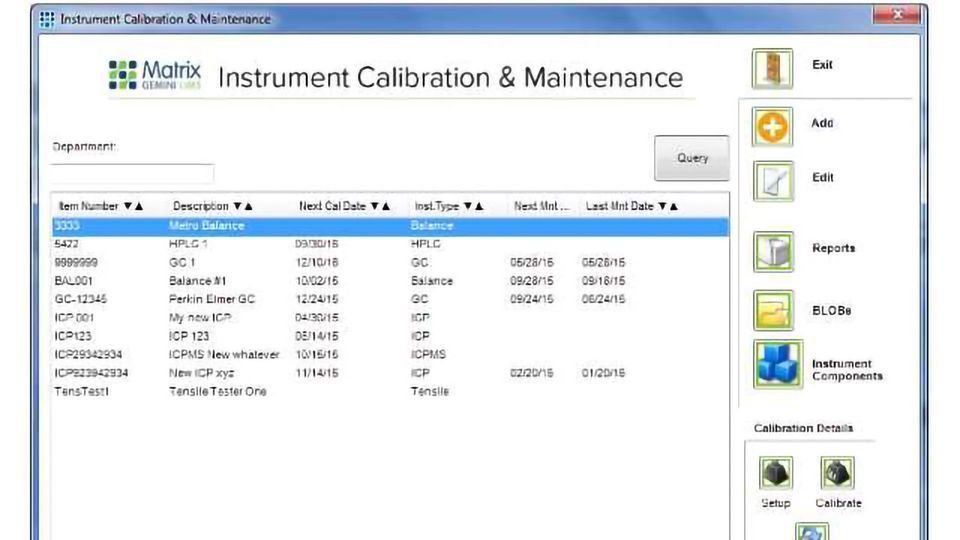This screenshot has width=960, height=540.
Task: Click the 12/24/15 next cal date
Action: pos(317,299)
